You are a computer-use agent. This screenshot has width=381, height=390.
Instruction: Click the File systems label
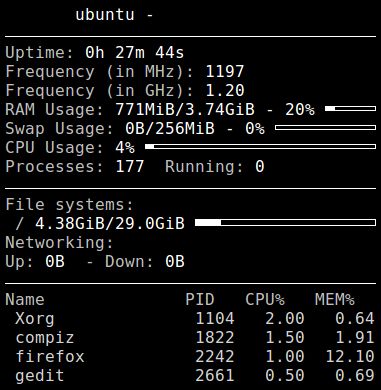[69, 205]
